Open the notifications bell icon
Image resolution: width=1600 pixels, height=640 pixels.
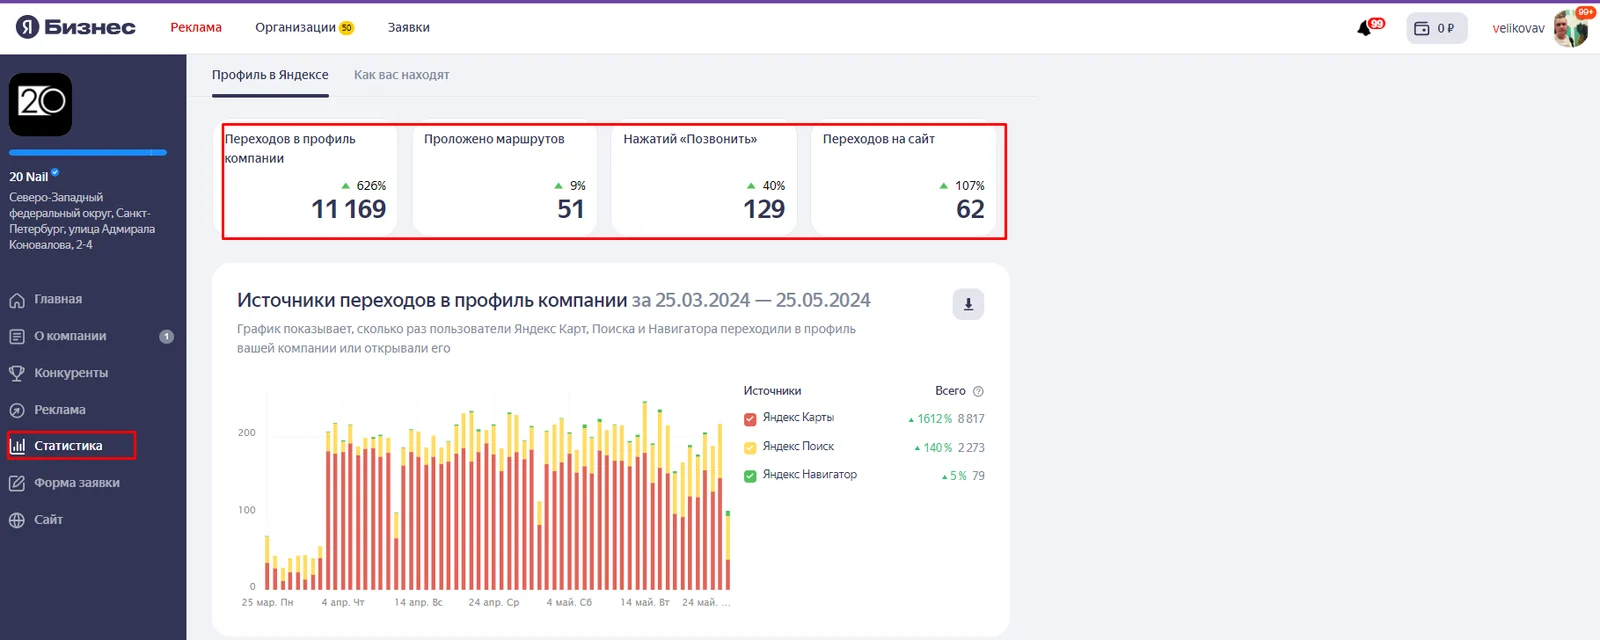tap(1365, 28)
